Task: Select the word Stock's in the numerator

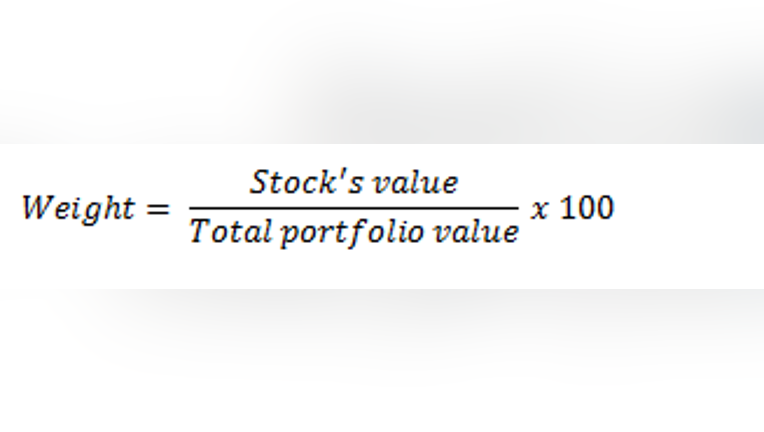Action: click(306, 183)
